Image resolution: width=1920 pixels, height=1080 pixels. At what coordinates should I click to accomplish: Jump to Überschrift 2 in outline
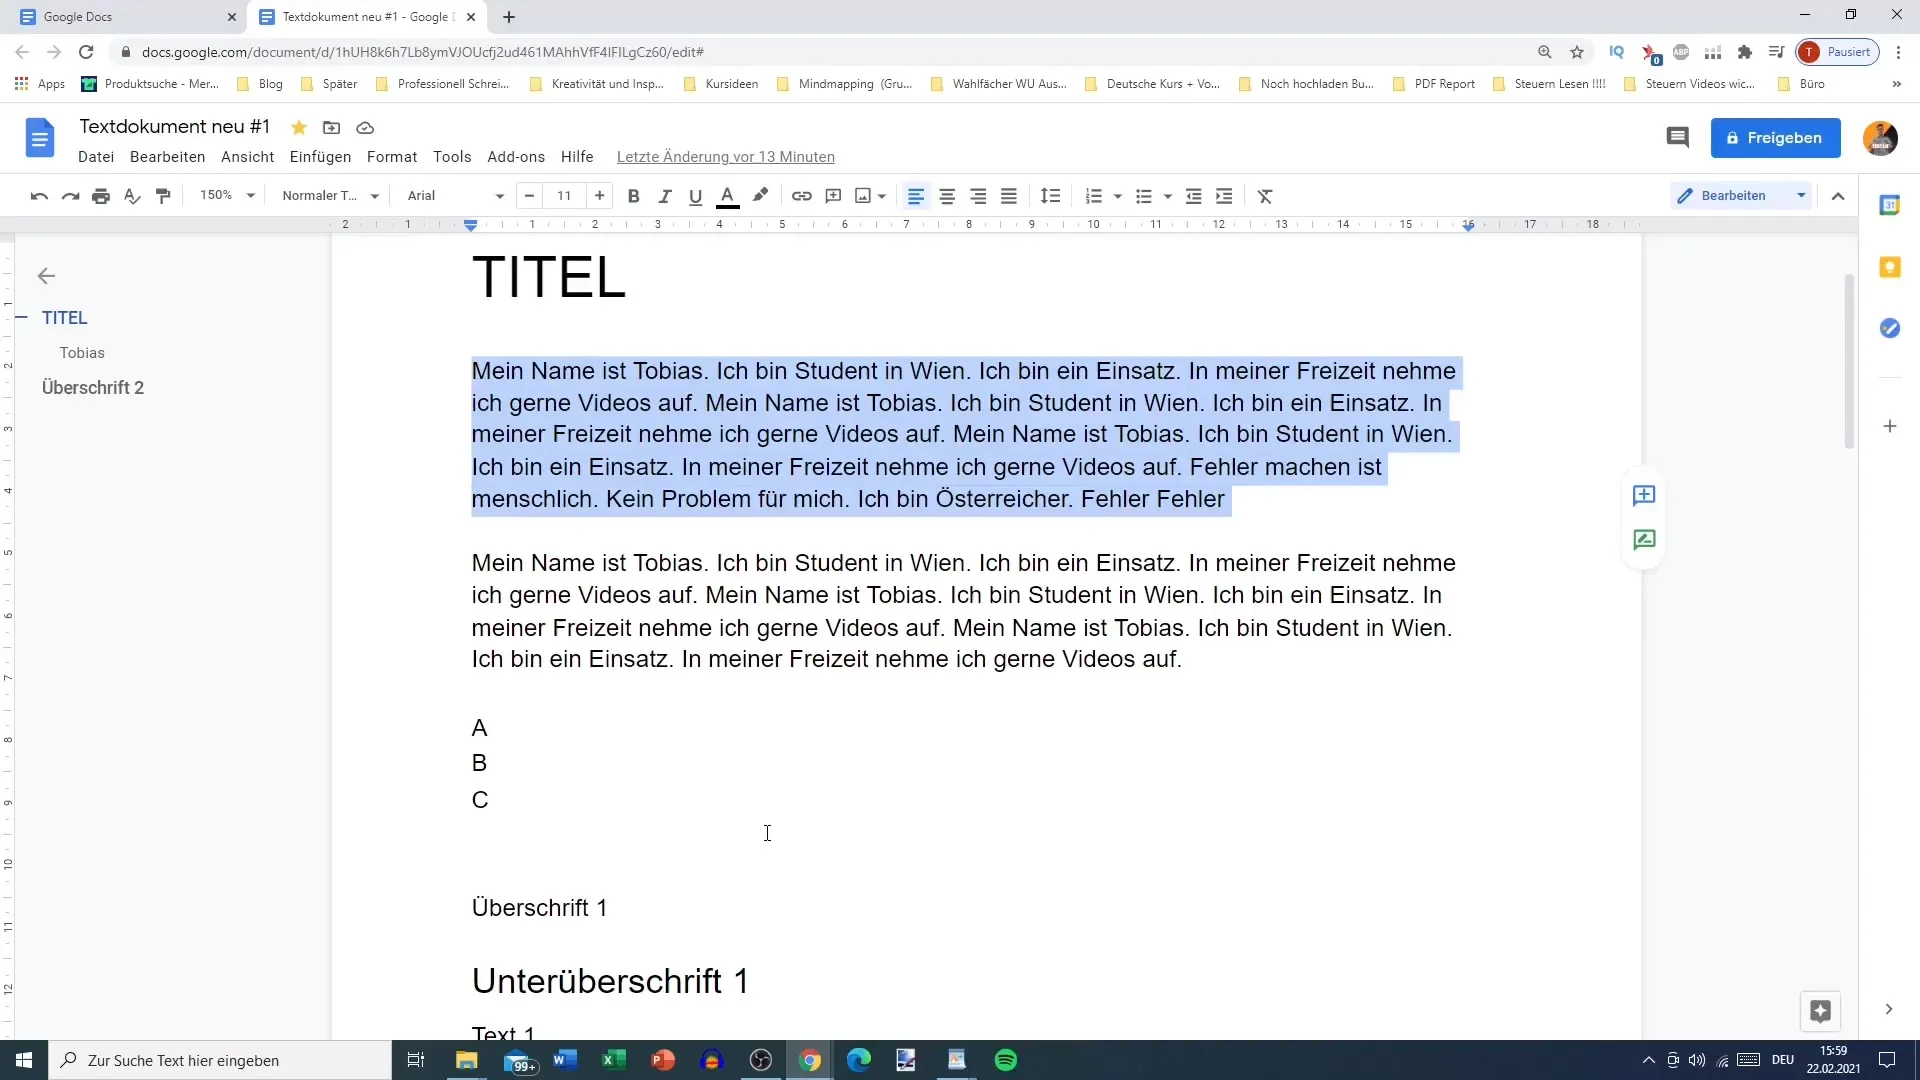tap(93, 388)
